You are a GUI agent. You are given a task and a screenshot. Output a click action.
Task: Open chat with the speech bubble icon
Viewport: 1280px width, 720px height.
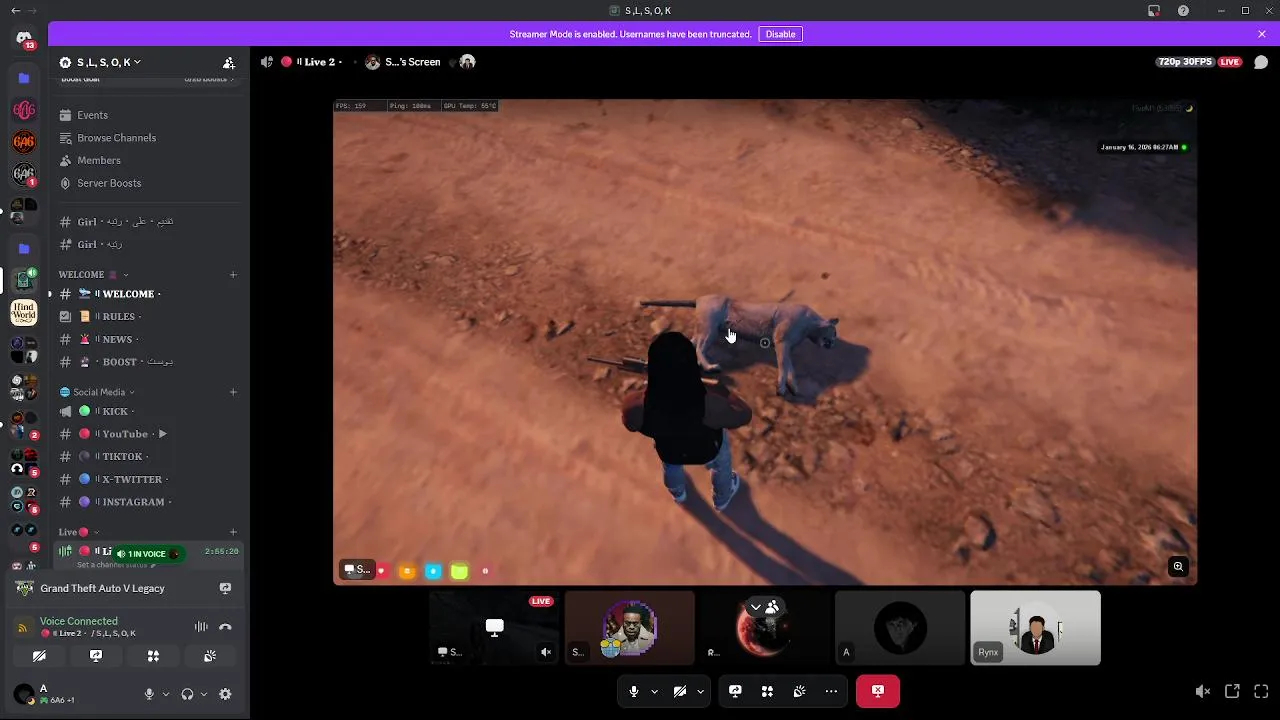click(1261, 62)
